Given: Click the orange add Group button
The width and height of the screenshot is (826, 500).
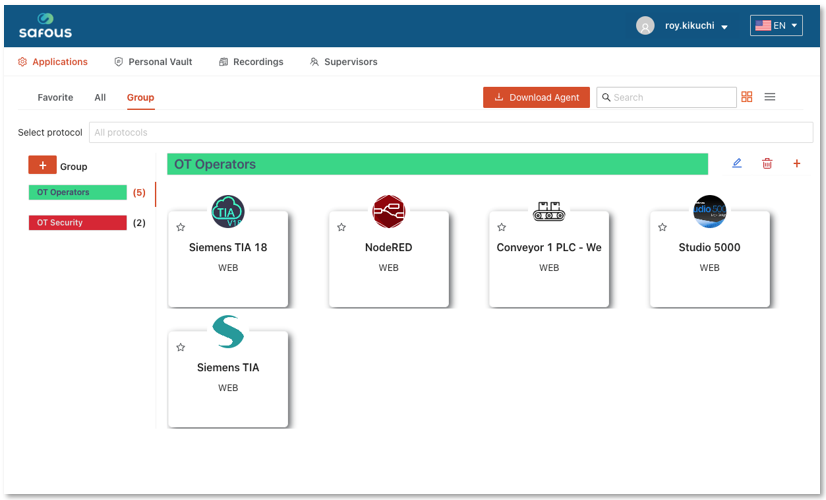Looking at the screenshot, I should click(x=42, y=166).
